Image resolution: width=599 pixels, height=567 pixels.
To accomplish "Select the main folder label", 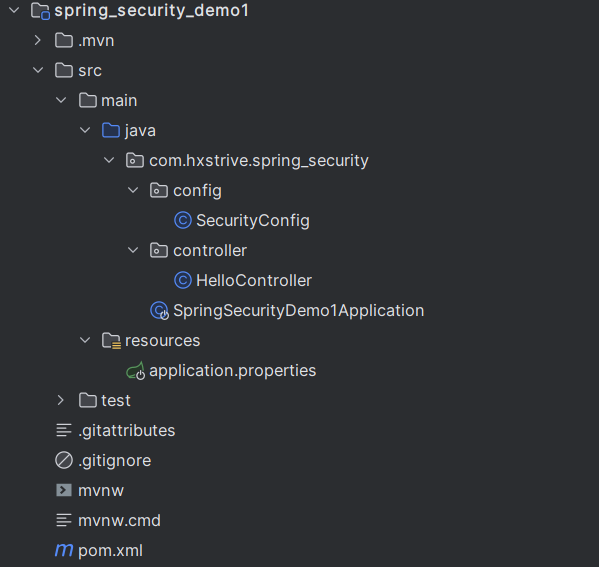I will [x=119, y=100].
